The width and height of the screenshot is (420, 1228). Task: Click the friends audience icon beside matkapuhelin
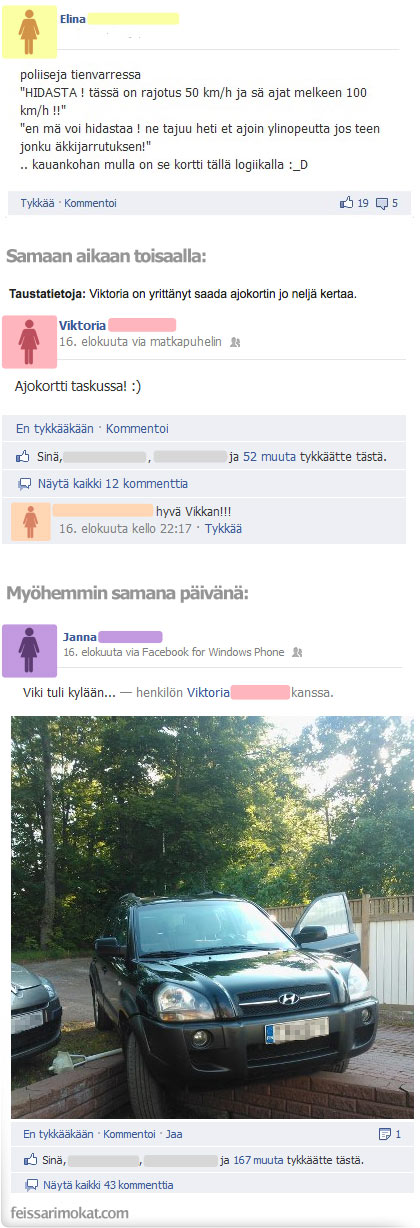point(235,342)
